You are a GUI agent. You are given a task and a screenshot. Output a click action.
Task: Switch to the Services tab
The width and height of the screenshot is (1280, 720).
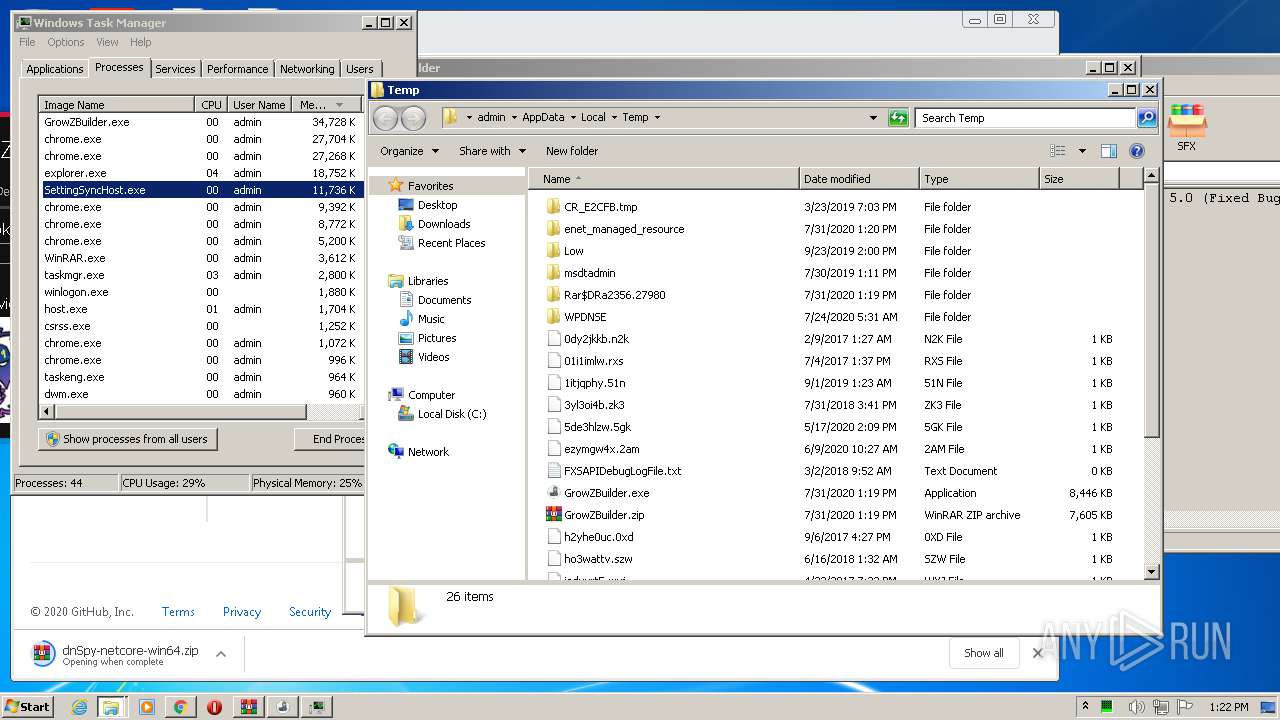point(175,69)
